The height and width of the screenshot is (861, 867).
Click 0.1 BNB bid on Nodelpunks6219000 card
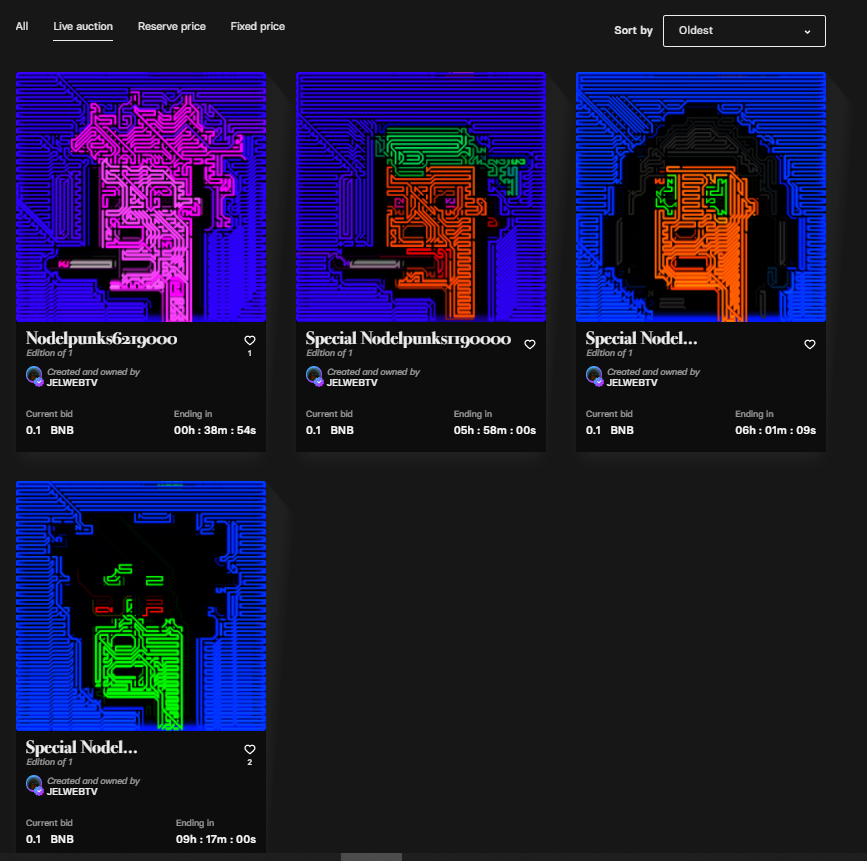50,430
